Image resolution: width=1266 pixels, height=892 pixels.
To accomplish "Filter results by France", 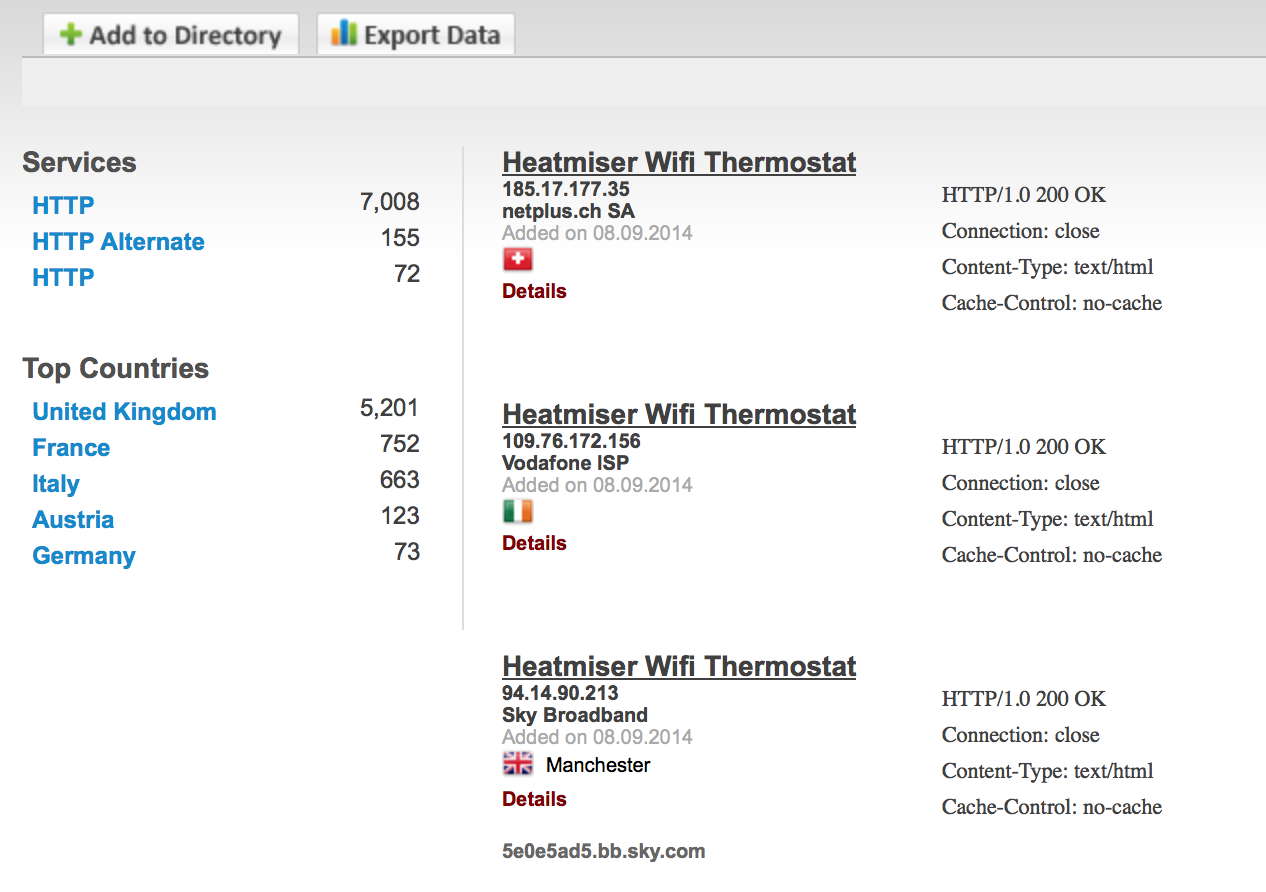I will tap(71, 447).
